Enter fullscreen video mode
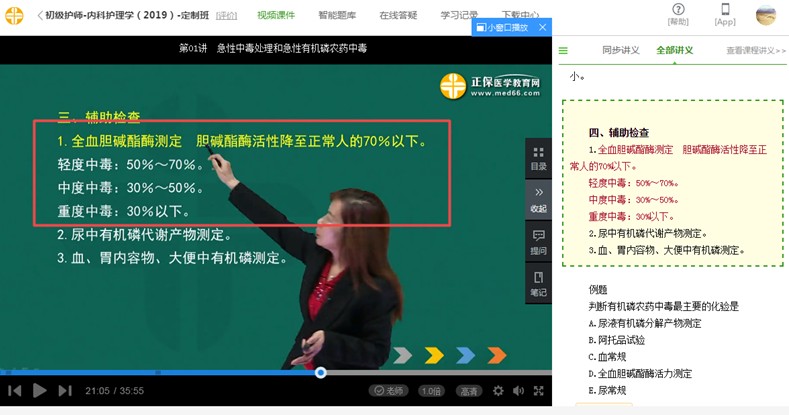Screen dimensions: 789x415 tap(538, 391)
